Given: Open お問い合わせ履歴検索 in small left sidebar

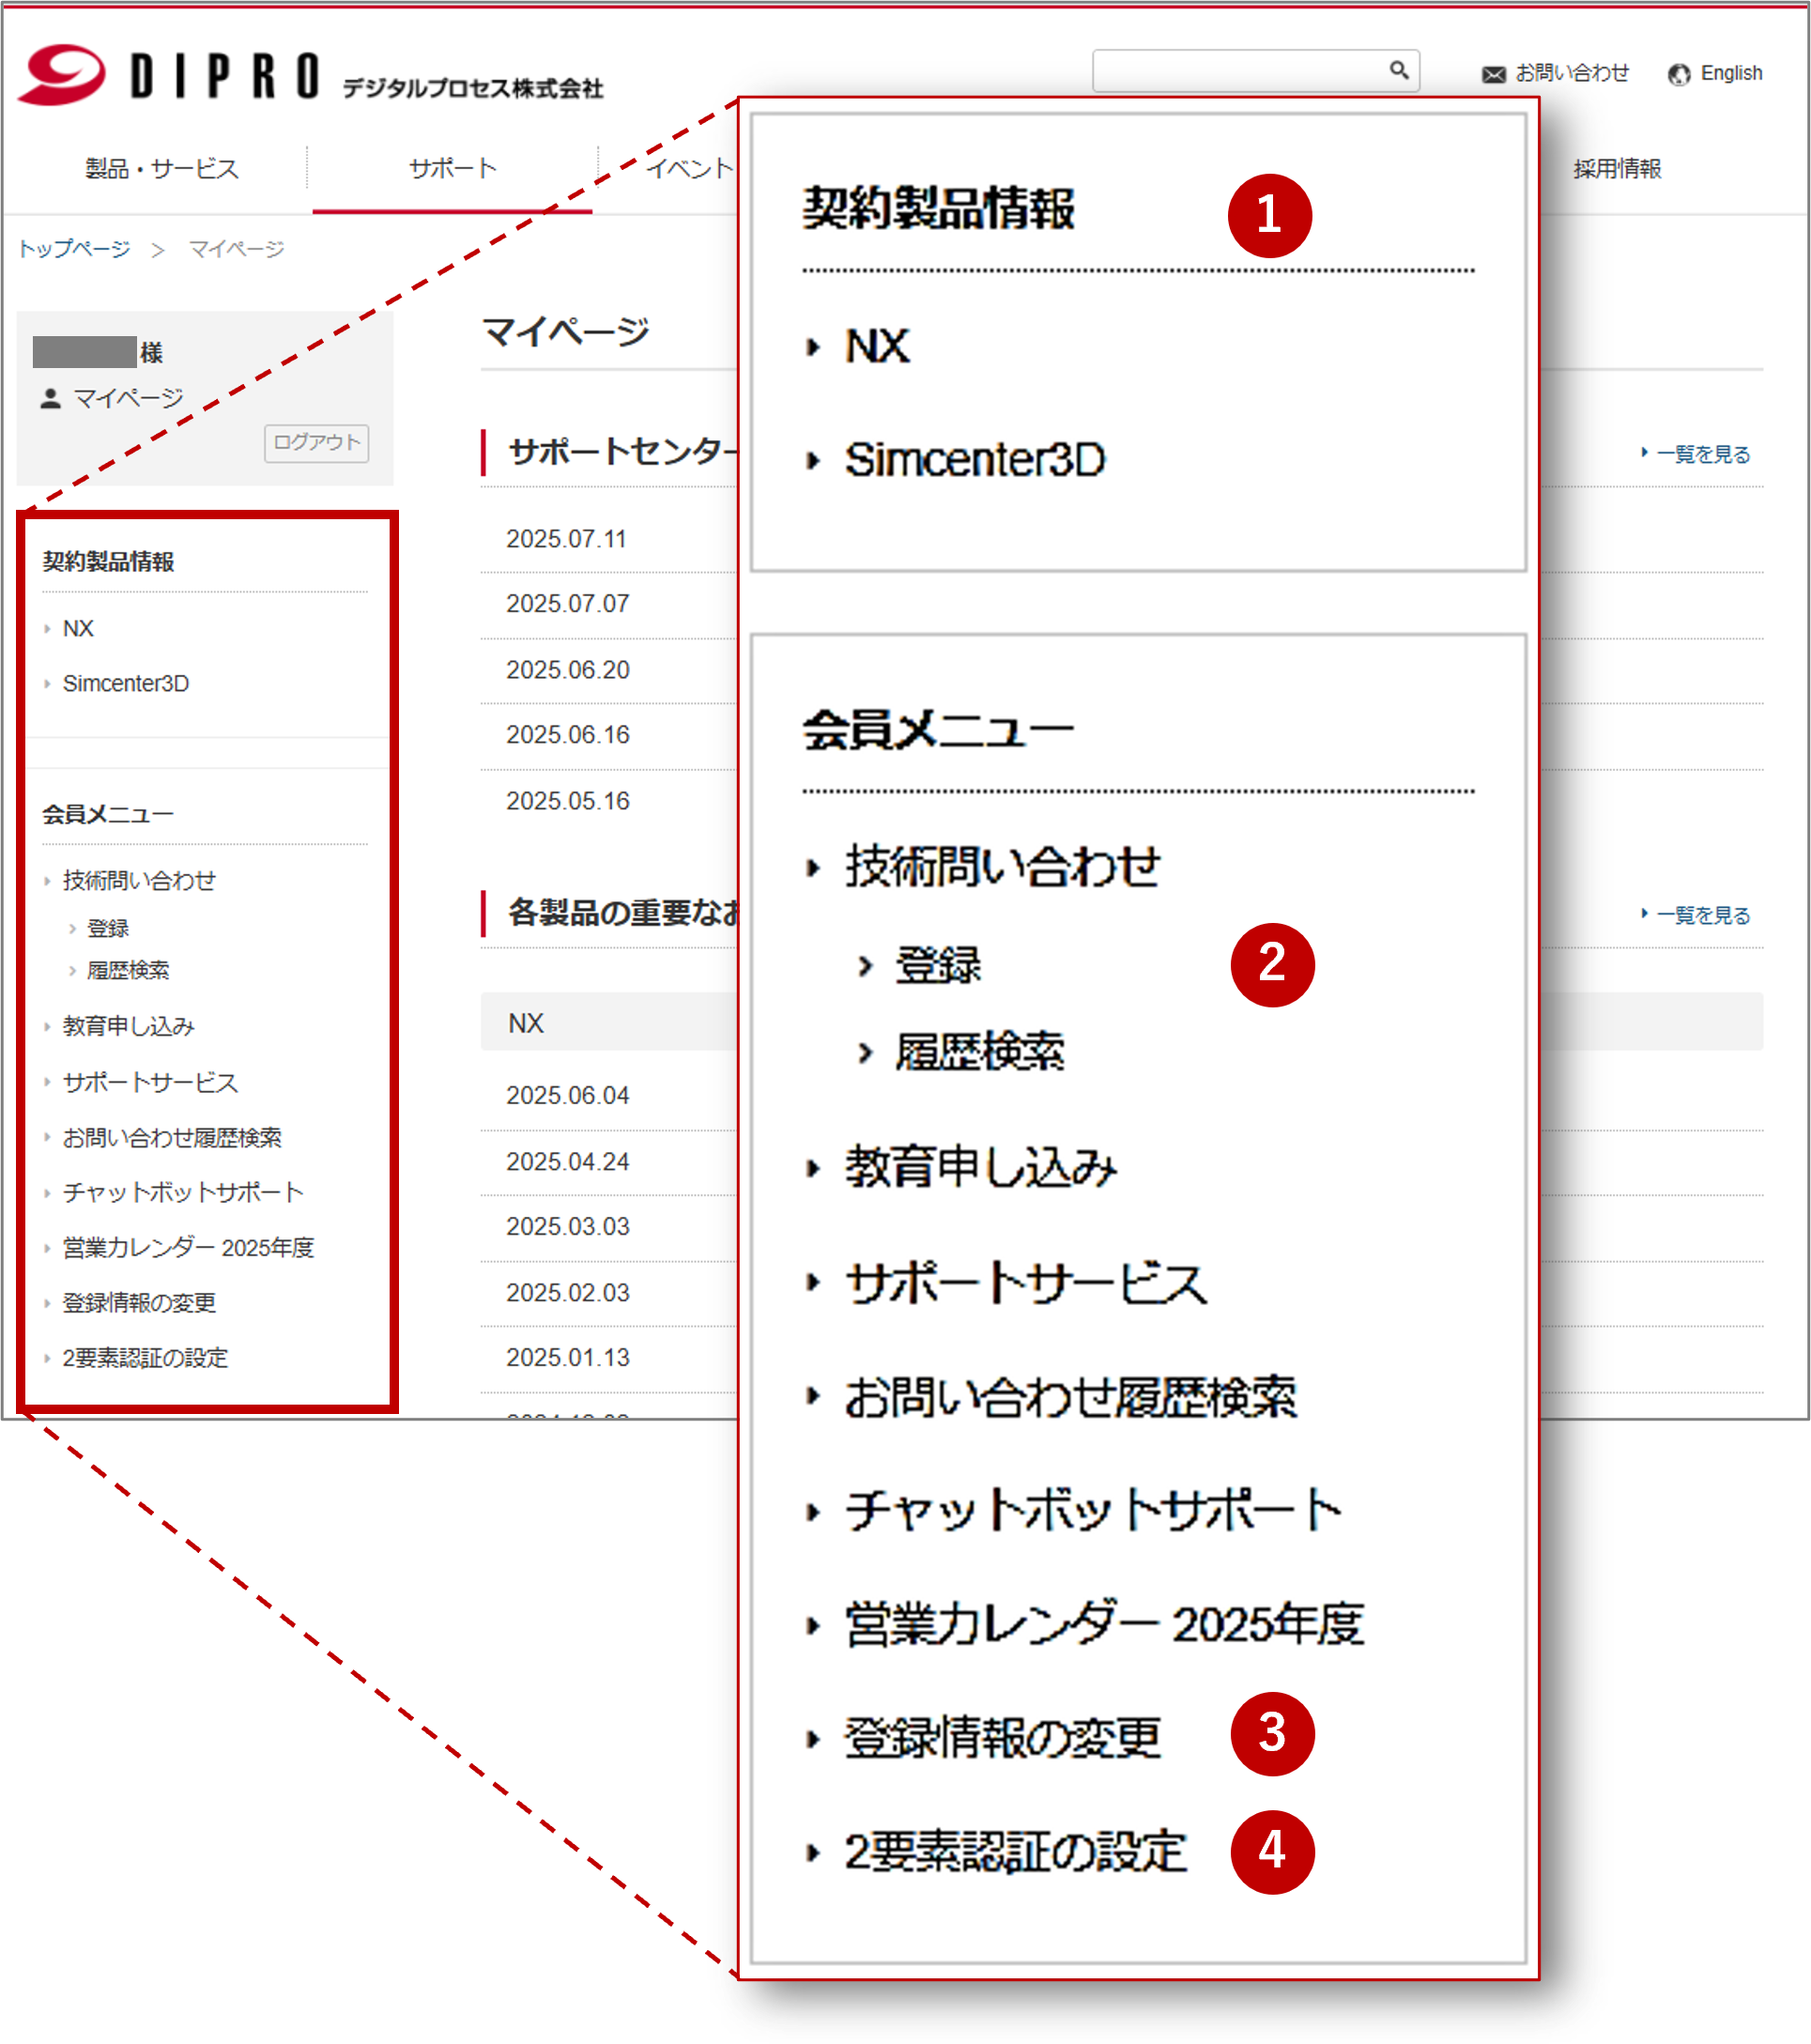Looking at the screenshot, I should coord(172,1137).
